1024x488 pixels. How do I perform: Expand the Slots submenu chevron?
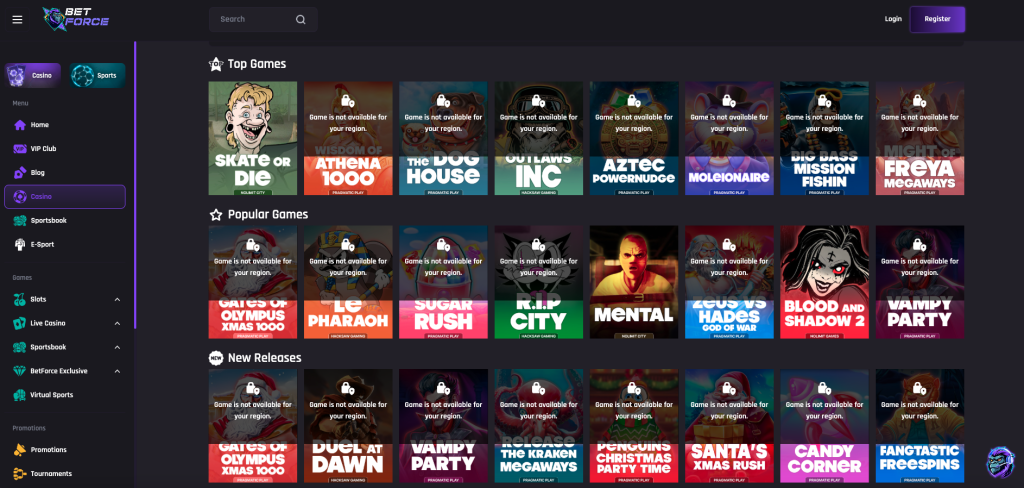click(x=118, y=299)
